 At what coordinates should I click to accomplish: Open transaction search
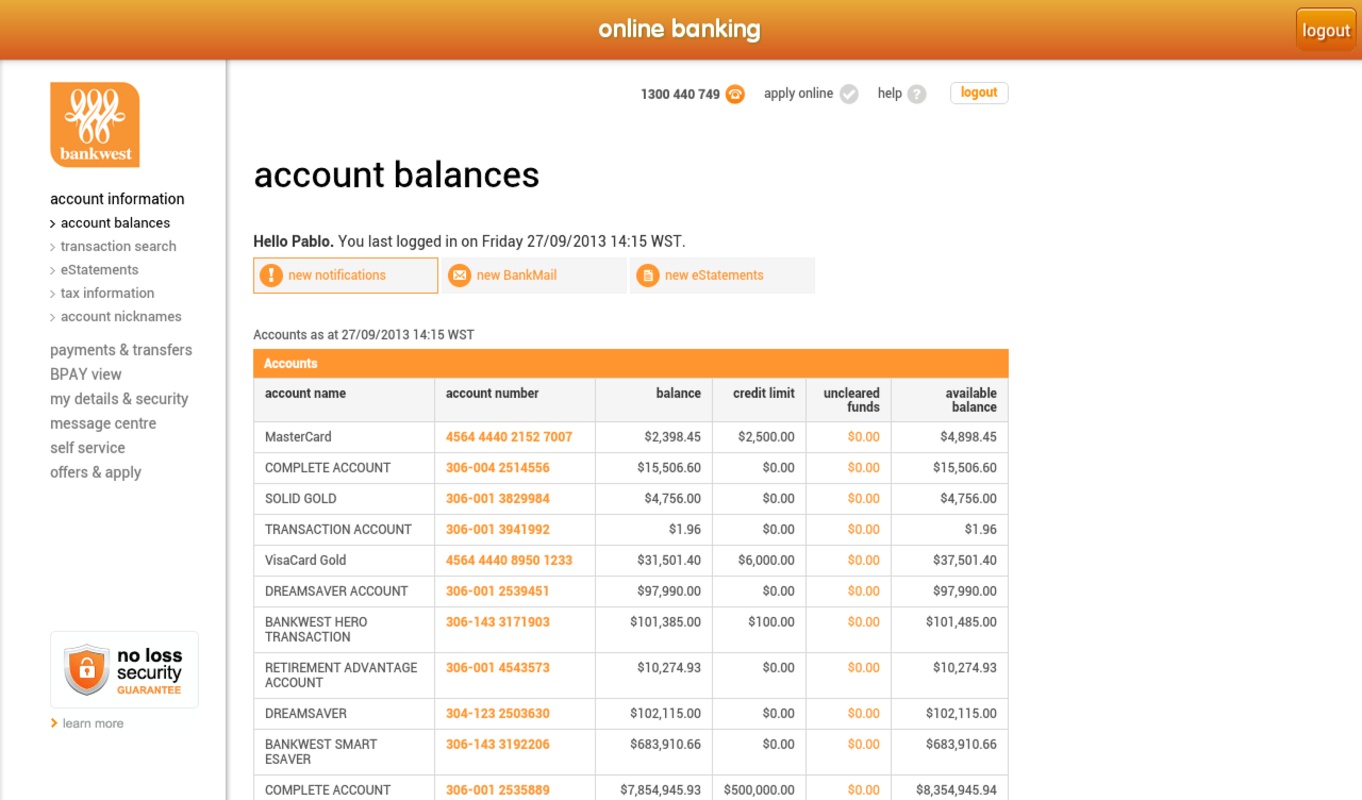[x=118, y=246]
